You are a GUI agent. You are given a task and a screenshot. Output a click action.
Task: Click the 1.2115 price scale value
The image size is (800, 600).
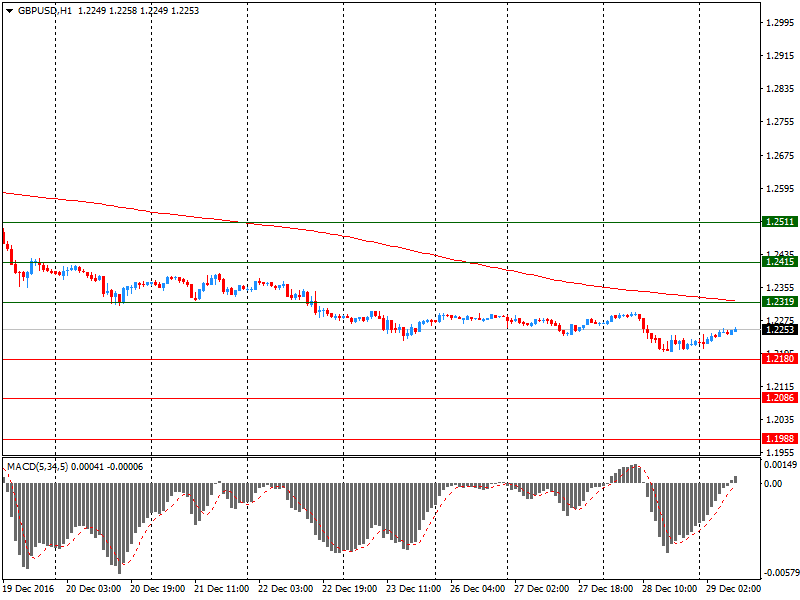coord(780,387)
